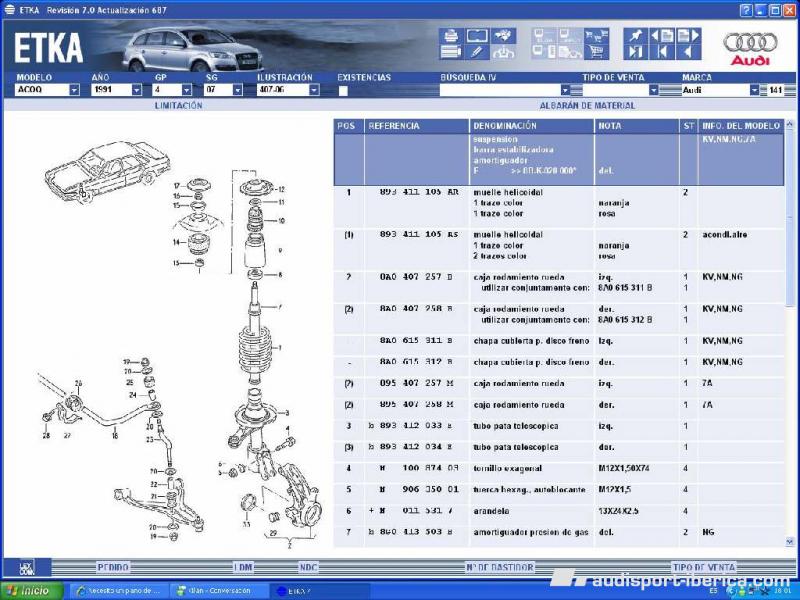Screen dimensions: 800x600
Task: Click the pushpin icon
Action: 635,36
